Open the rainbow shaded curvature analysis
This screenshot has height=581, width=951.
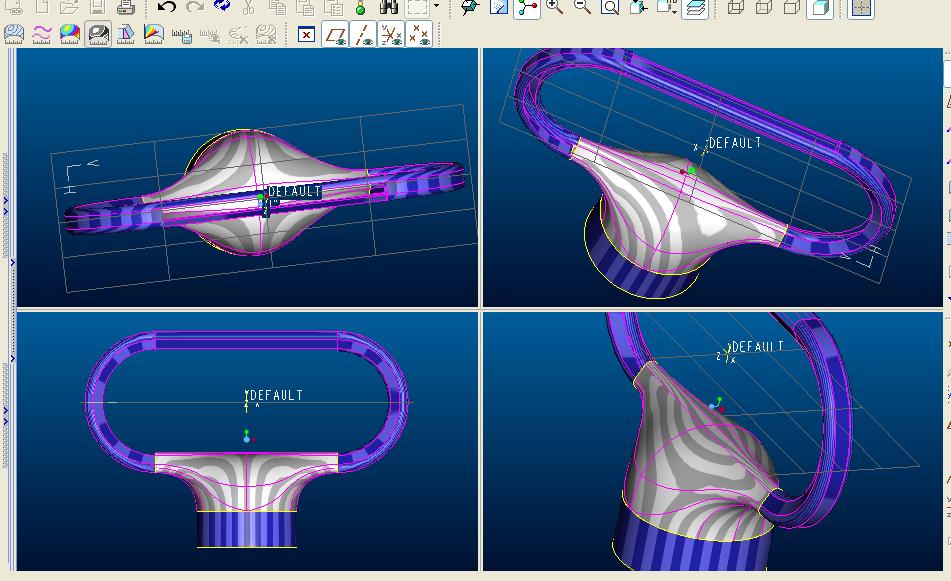click(70, 35)
